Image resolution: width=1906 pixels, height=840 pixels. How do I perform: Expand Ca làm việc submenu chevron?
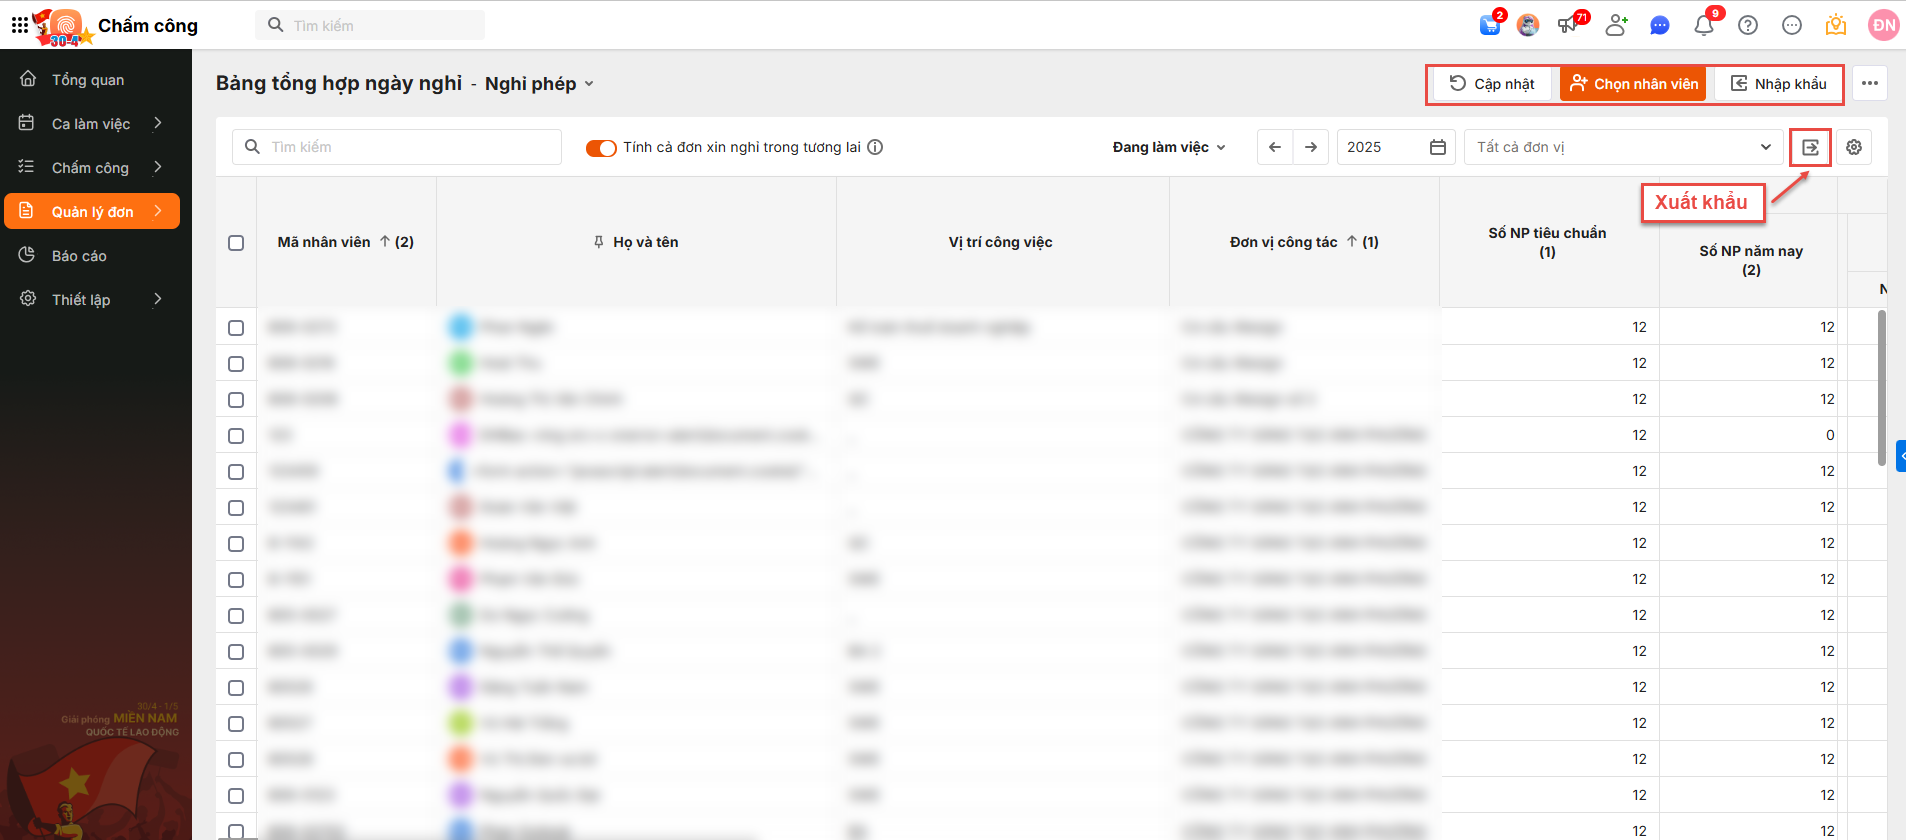coord(158,123)
